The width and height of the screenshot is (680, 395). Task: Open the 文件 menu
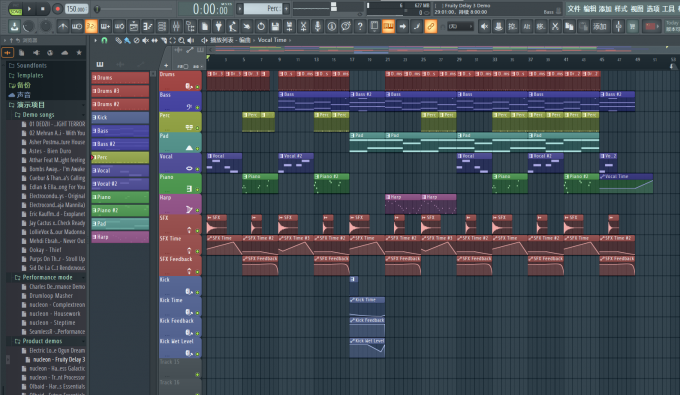point(574,9)
